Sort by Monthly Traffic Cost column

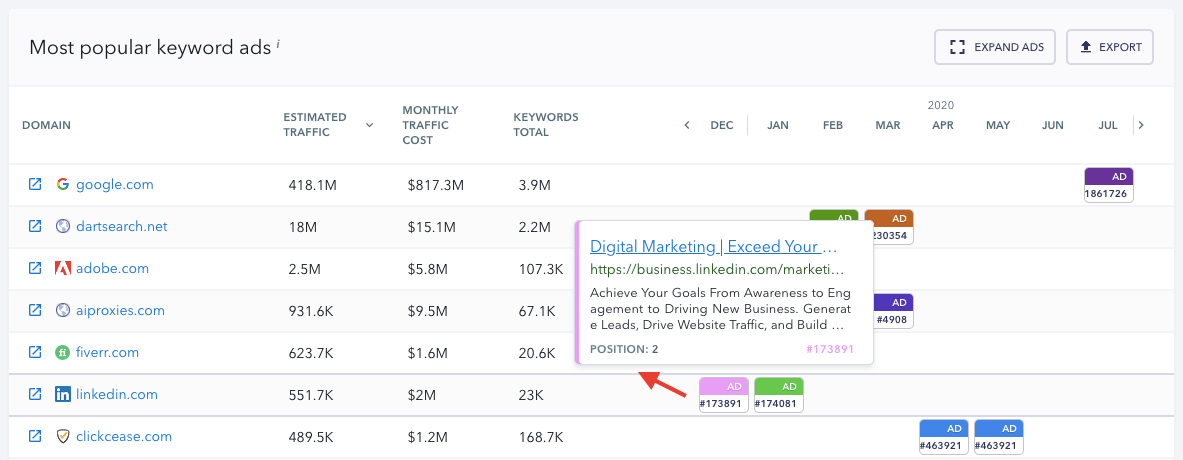click(430, 125)
